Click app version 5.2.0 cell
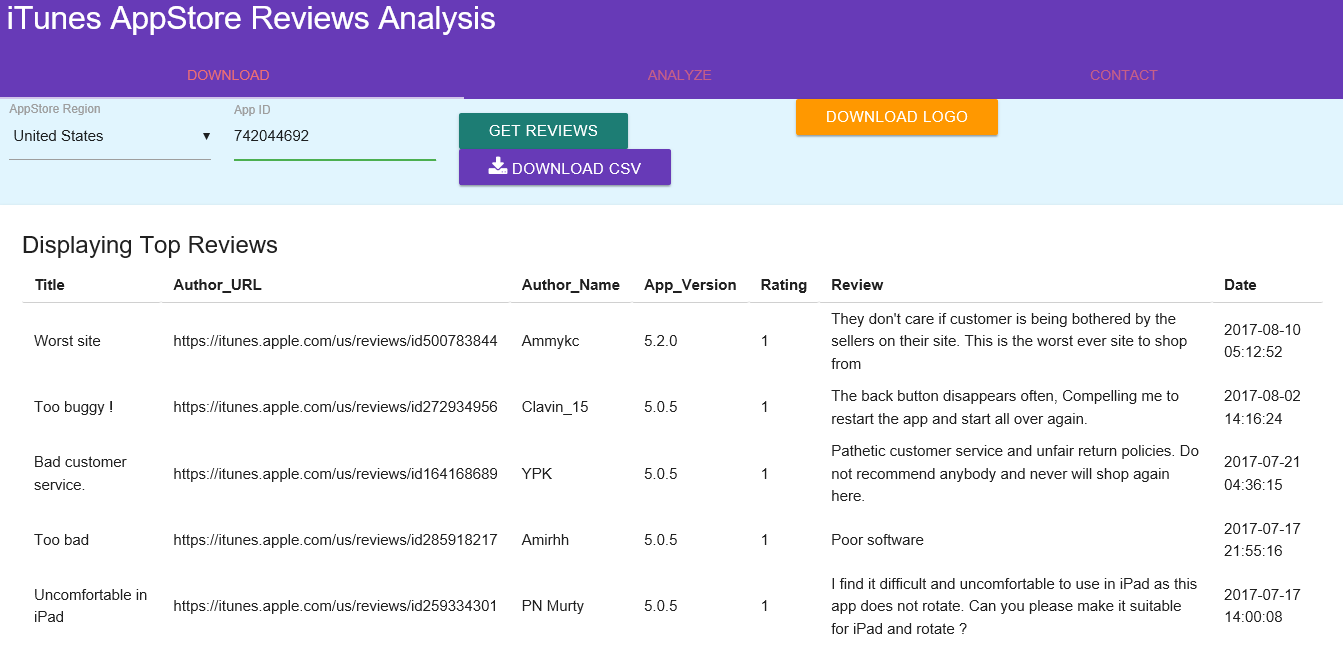Image resolution: width=1343 pixels, height=653 pixels. coord(661,341)
